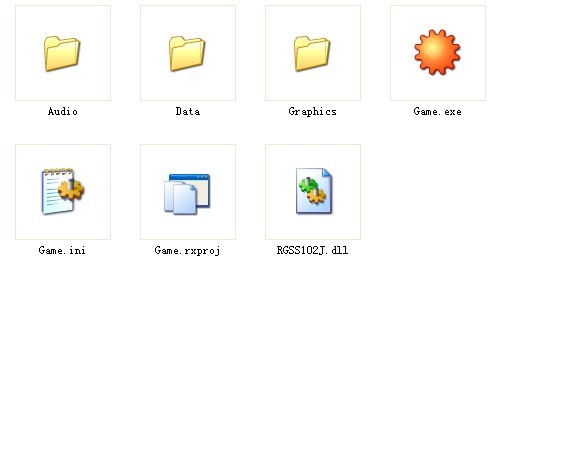This screenshot has height=458, width=582.
Task: Click the Graphics file name label
Action: pos(313,112)
